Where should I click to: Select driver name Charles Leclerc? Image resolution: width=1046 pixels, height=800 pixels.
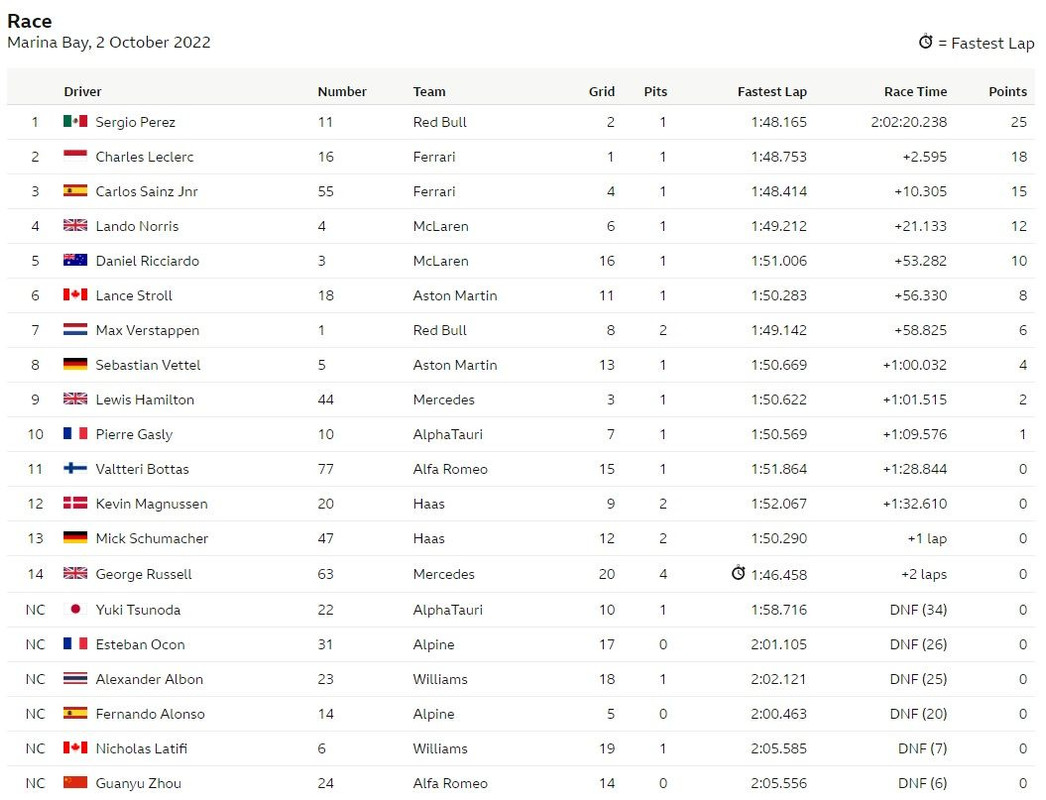145,157
